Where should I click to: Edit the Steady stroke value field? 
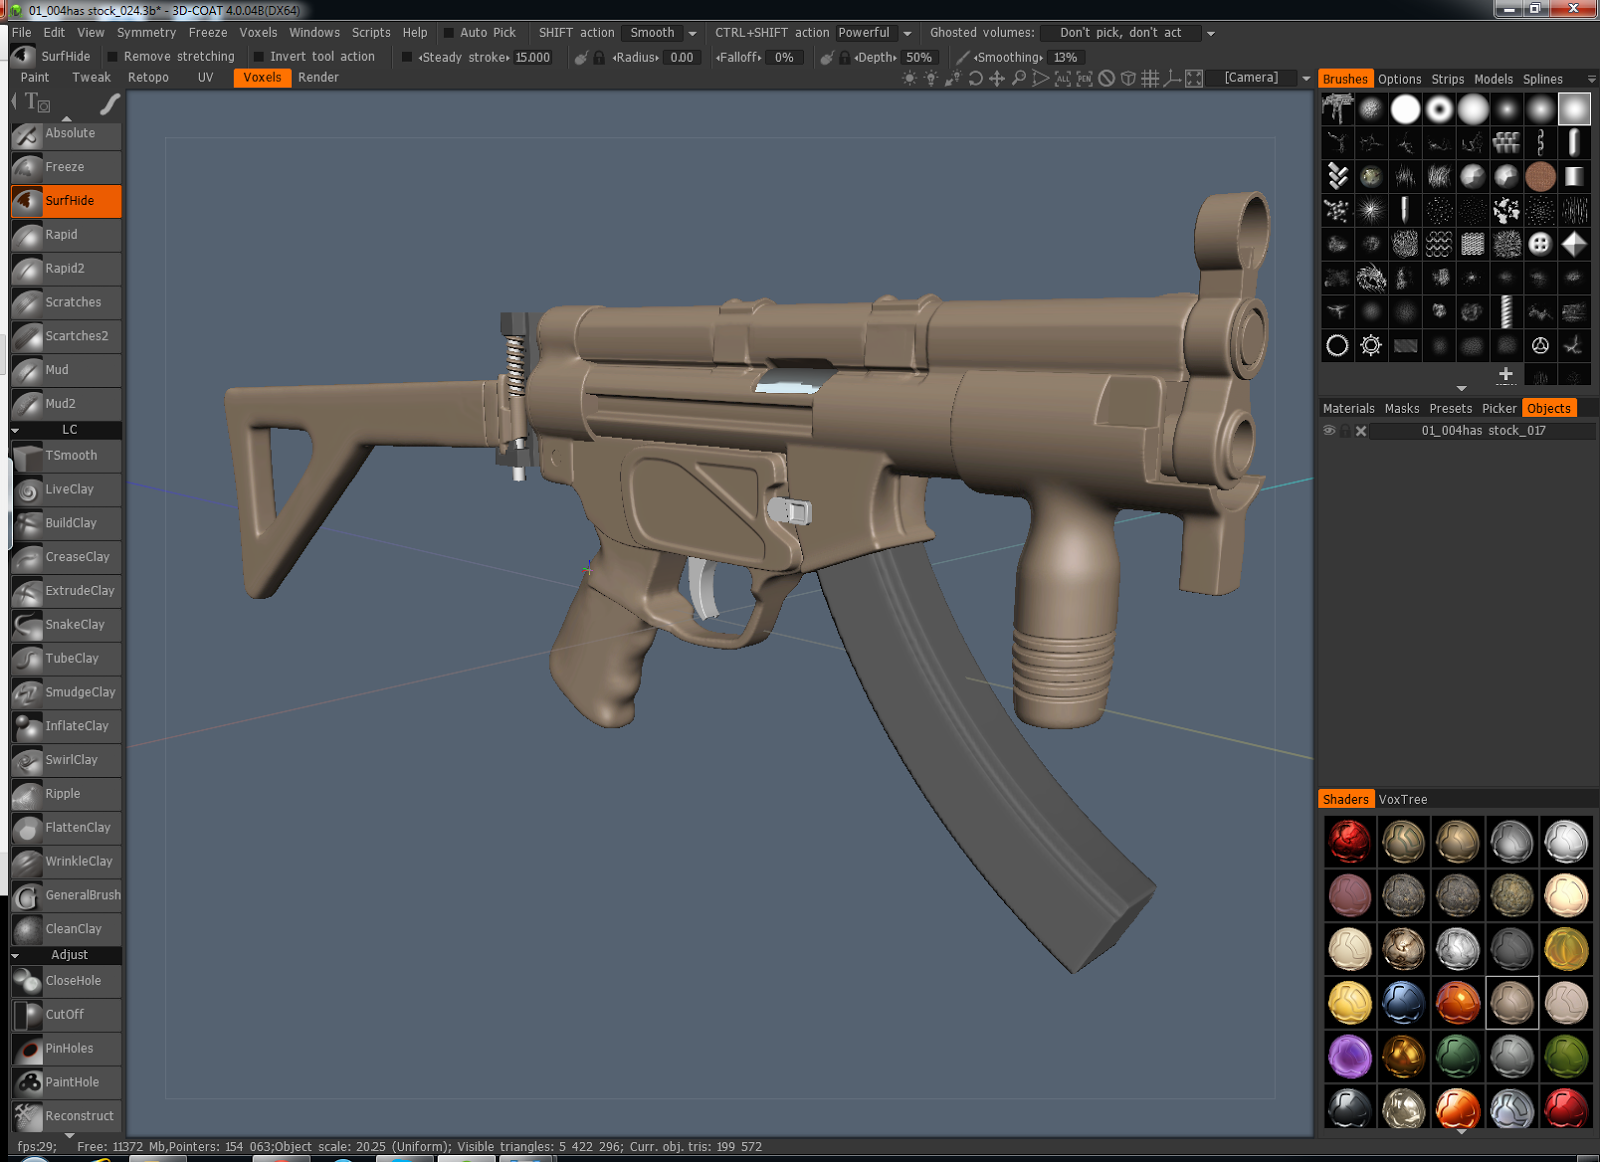tap(533, 58)
